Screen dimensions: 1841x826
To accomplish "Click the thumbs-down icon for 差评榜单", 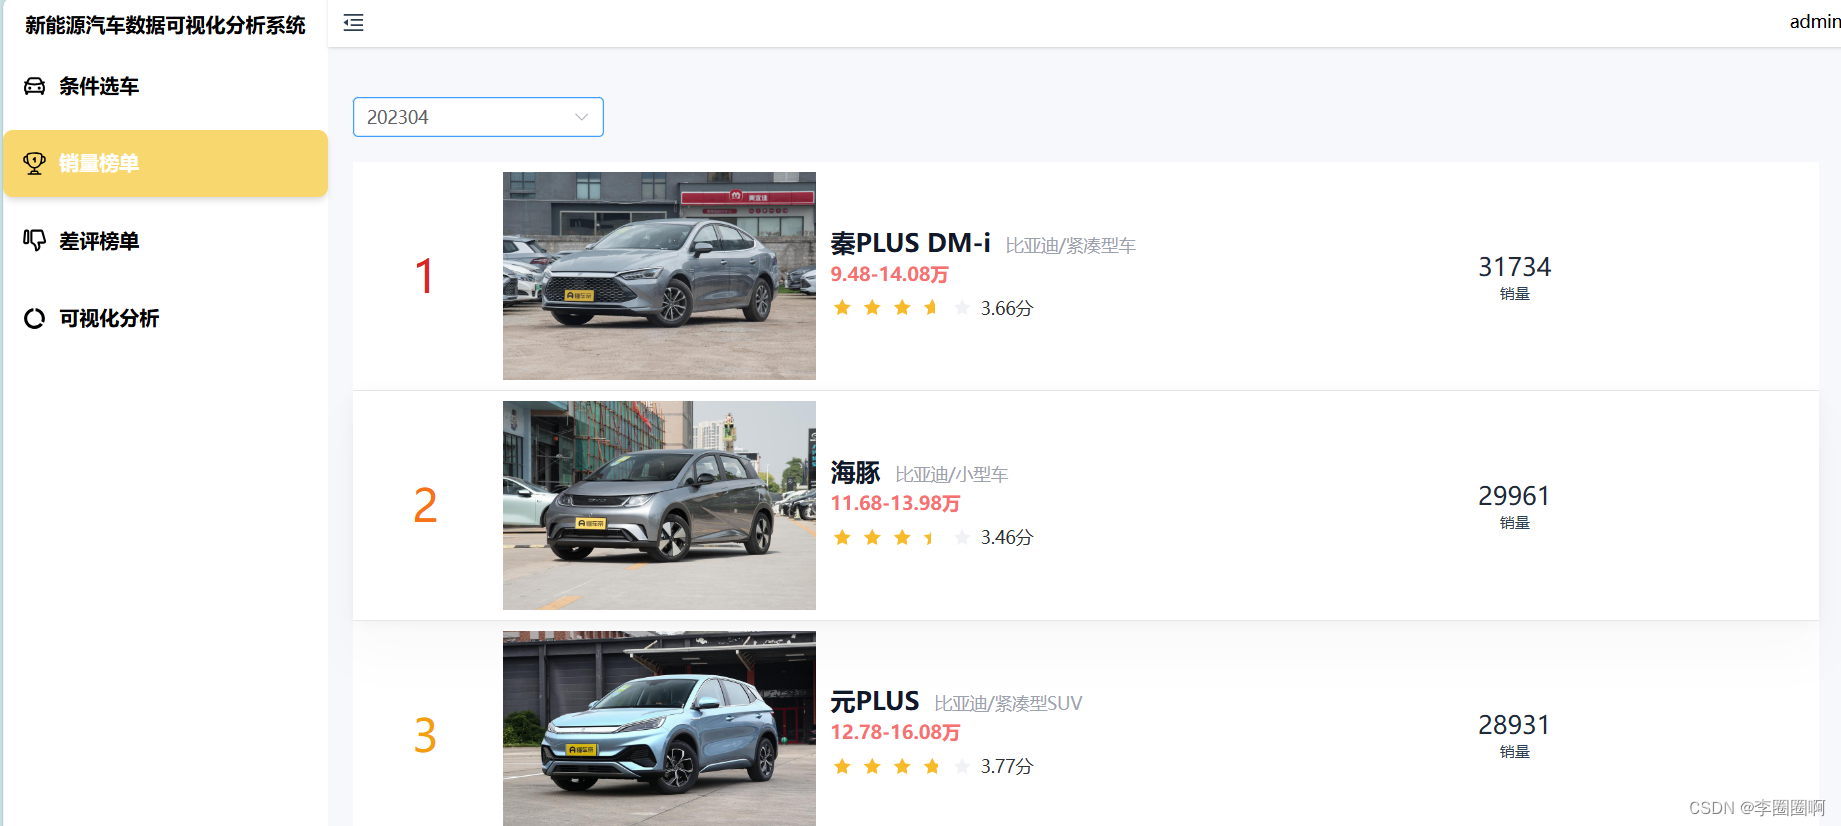I will pyautogui.click(x=34, y=241).
